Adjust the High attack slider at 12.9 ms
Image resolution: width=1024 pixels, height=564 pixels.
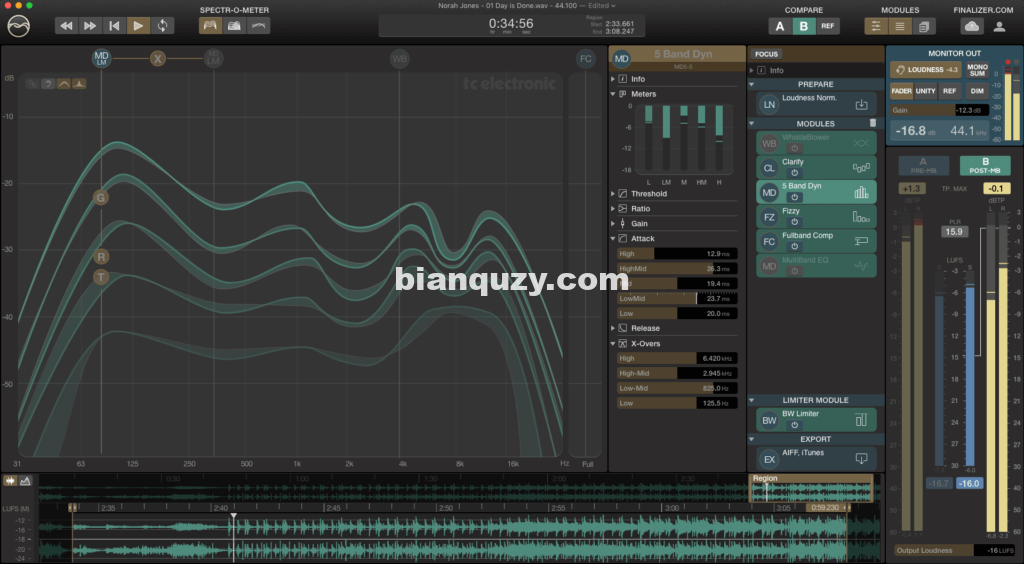[x=677, y=254]
